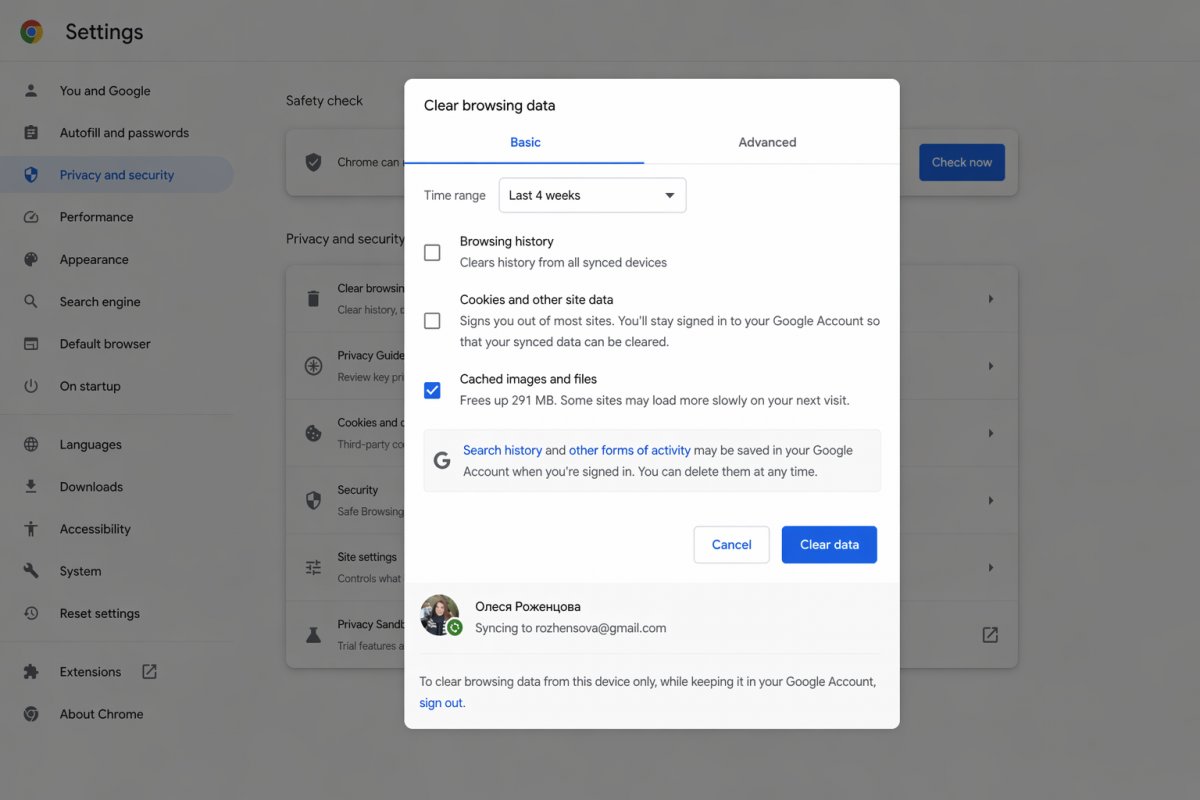This screenshot has height=800, width=1200.
Task: Select the Appearance palette icon
Action: pos(31,260)
